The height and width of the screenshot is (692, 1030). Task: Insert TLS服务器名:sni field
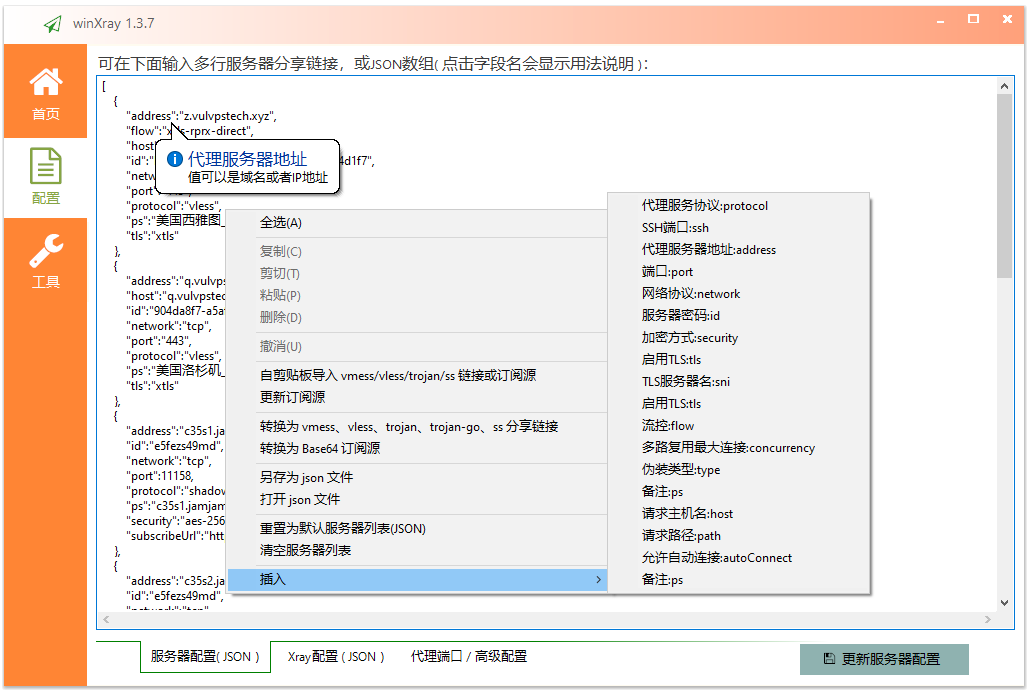pyautogui.click(x=738, y=382)
